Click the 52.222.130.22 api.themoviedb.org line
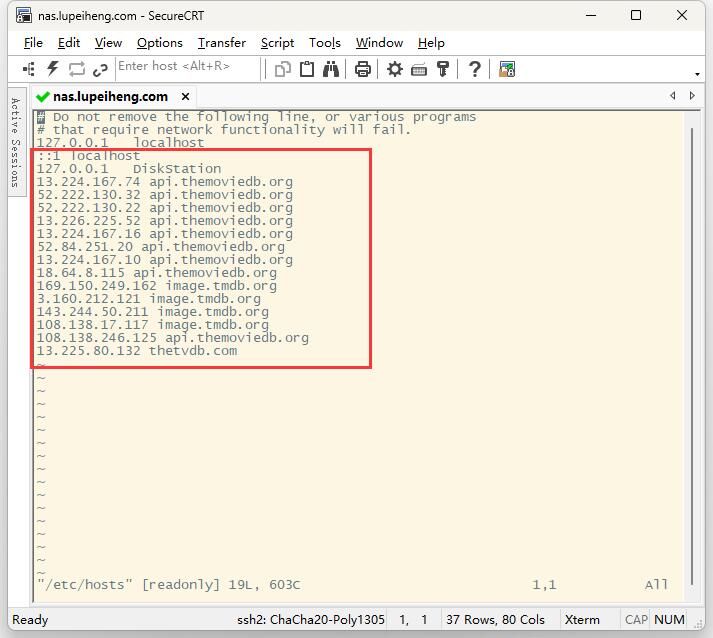The height and width of the screenshot is (638, 713). (165, 208)
